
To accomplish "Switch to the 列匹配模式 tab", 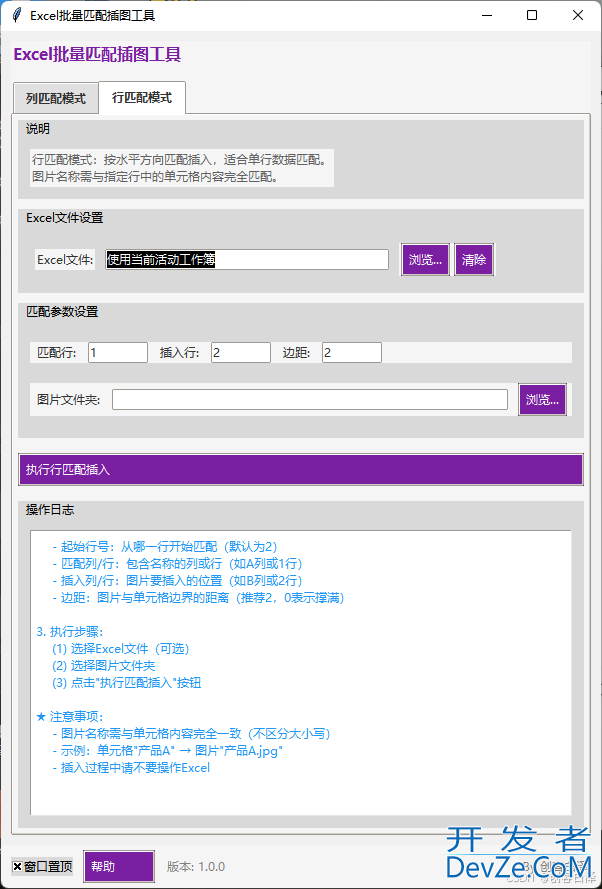I will (x=56, y=99).
